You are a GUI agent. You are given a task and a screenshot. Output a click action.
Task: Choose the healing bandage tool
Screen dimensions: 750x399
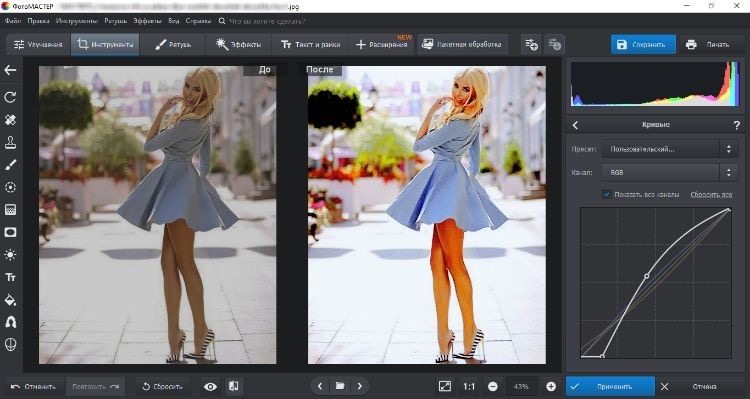[10, 120]
